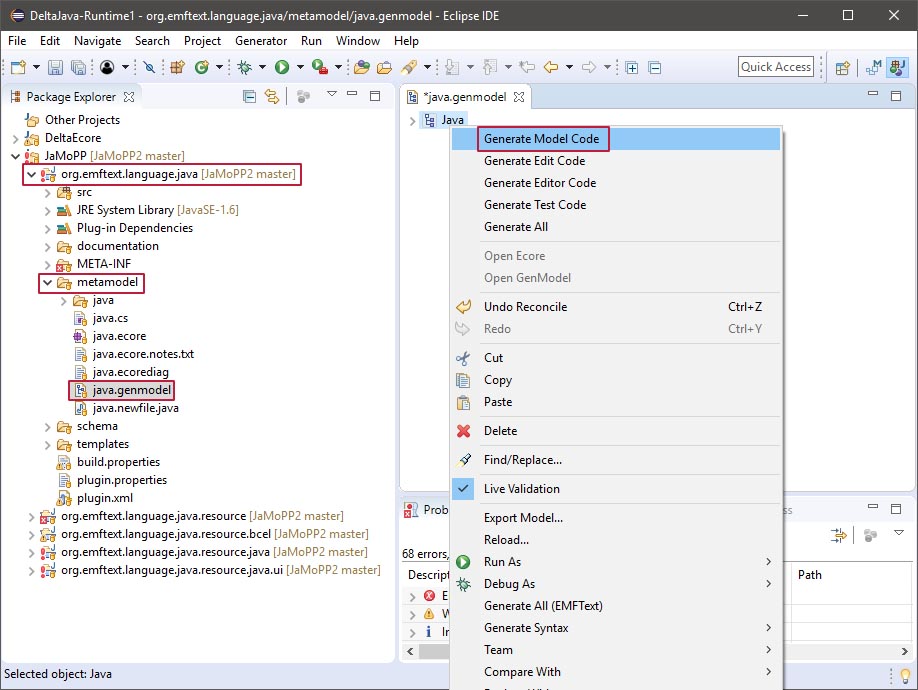This screenshot has width=918, height=690.
Task: Toggle Link with Editor in Package Explorer
Action: [x=271, y=97]
